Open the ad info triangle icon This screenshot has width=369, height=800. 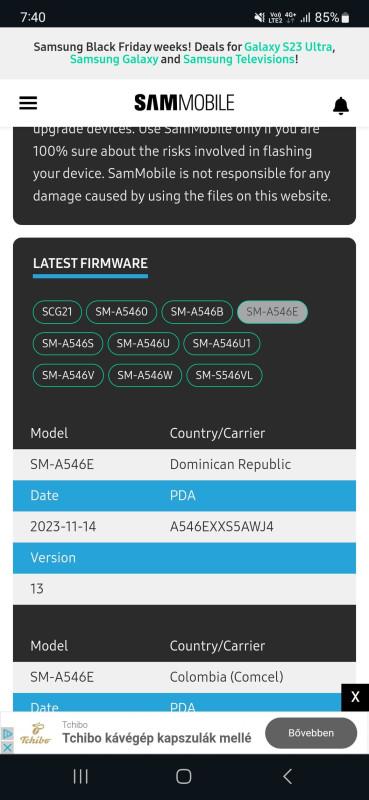[x=7, y=733]
